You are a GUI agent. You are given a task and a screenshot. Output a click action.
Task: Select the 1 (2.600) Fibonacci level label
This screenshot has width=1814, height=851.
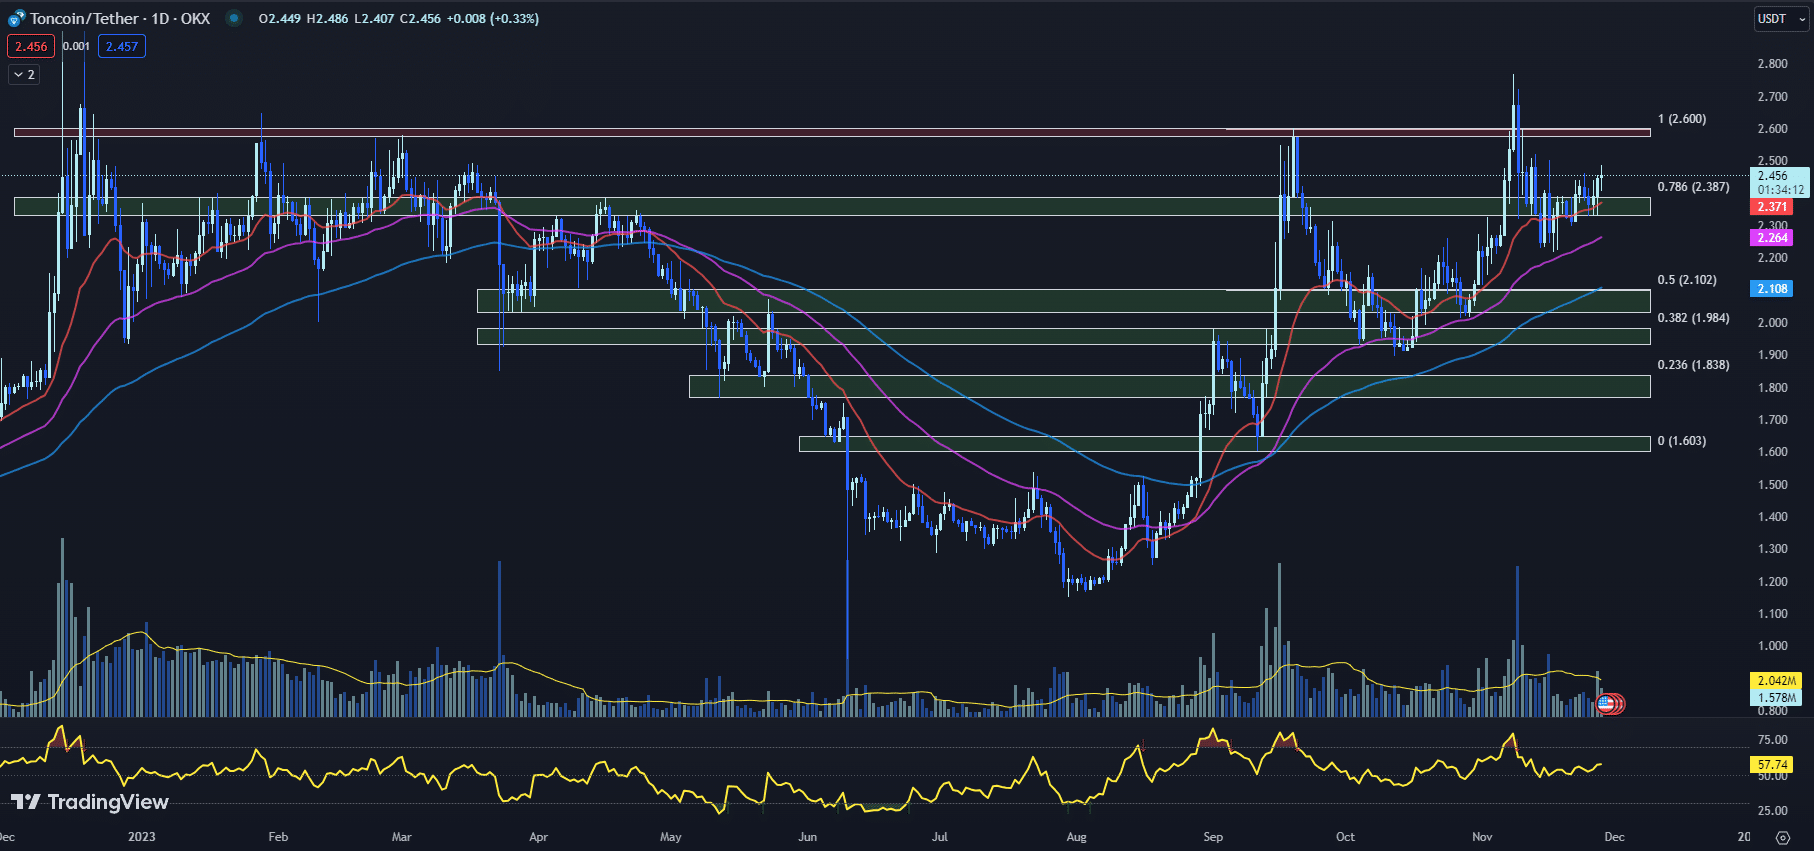(x=1682, y=119)
